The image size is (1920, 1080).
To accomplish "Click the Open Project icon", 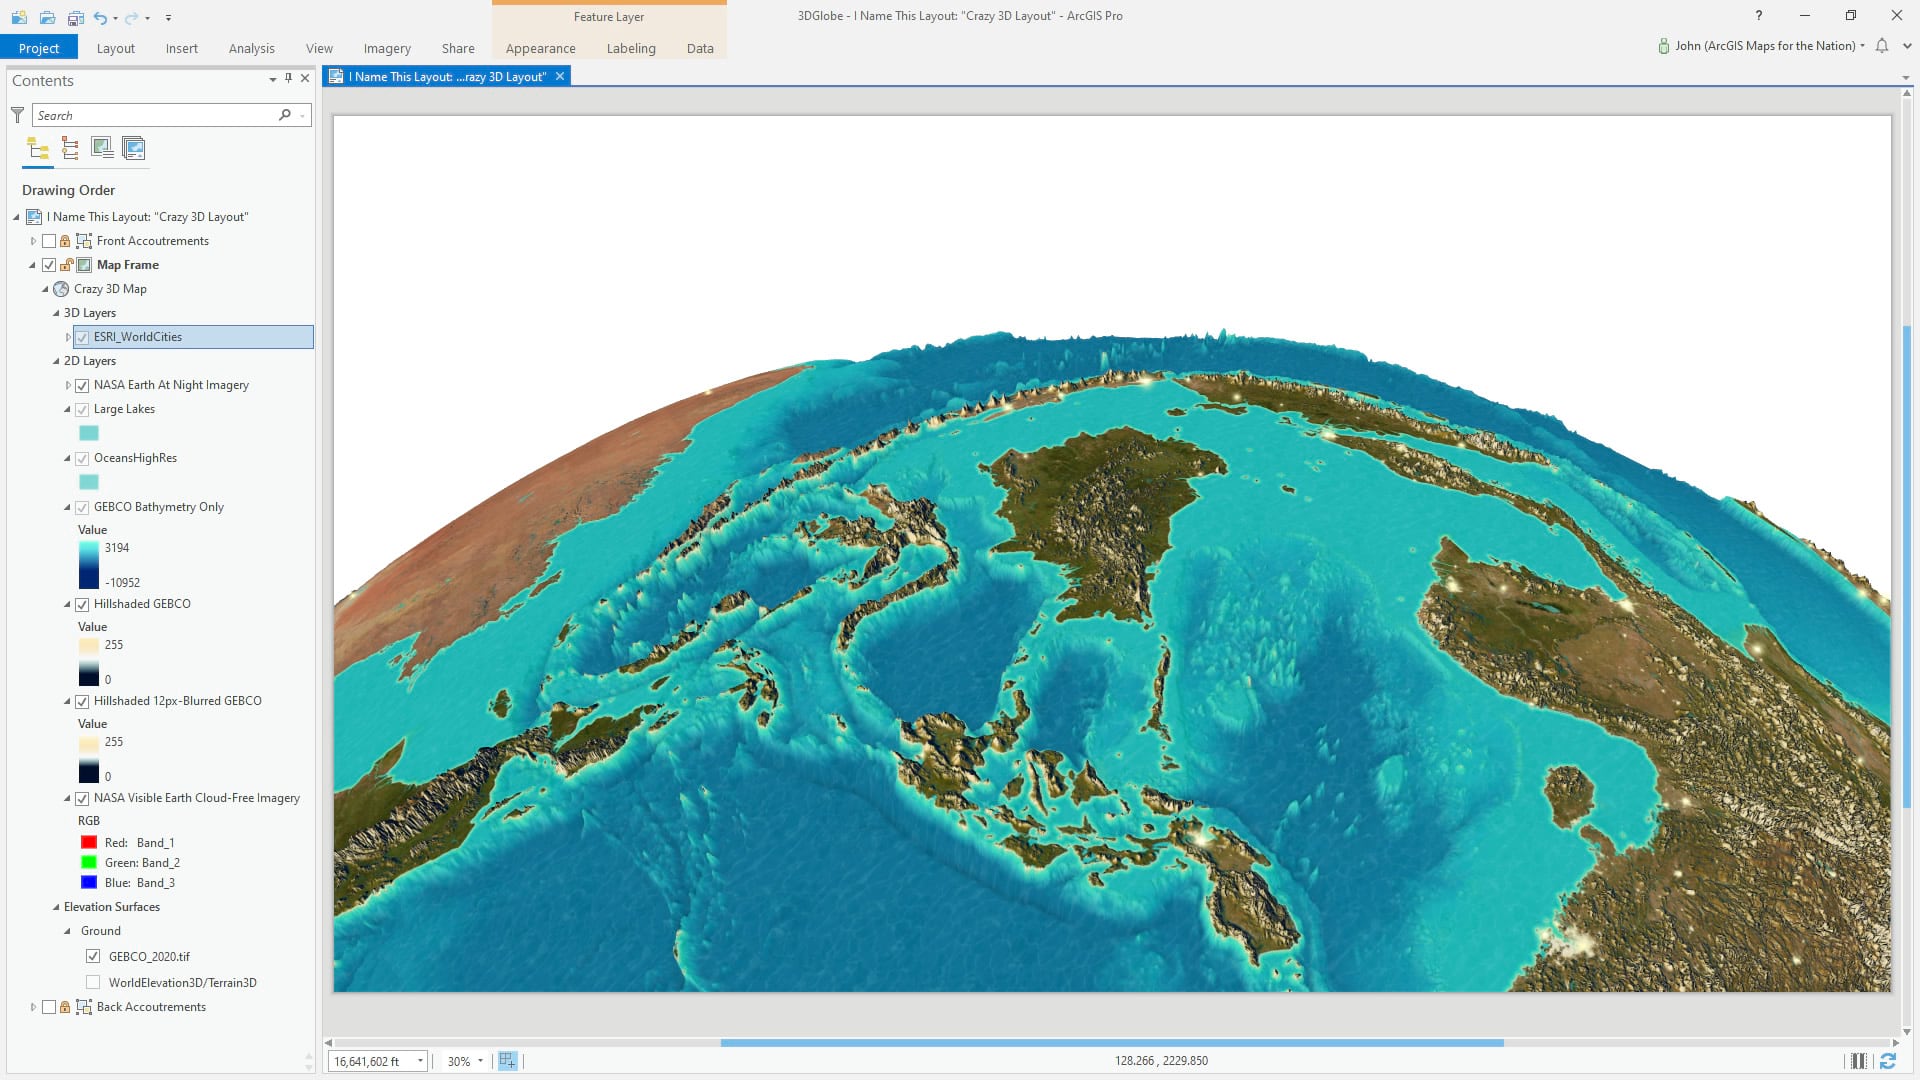I will (47, 17).
